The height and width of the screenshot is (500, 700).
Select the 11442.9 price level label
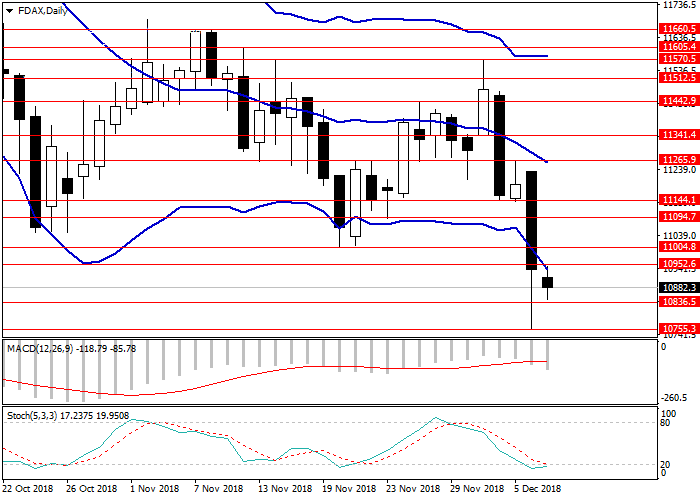(679, 101)
